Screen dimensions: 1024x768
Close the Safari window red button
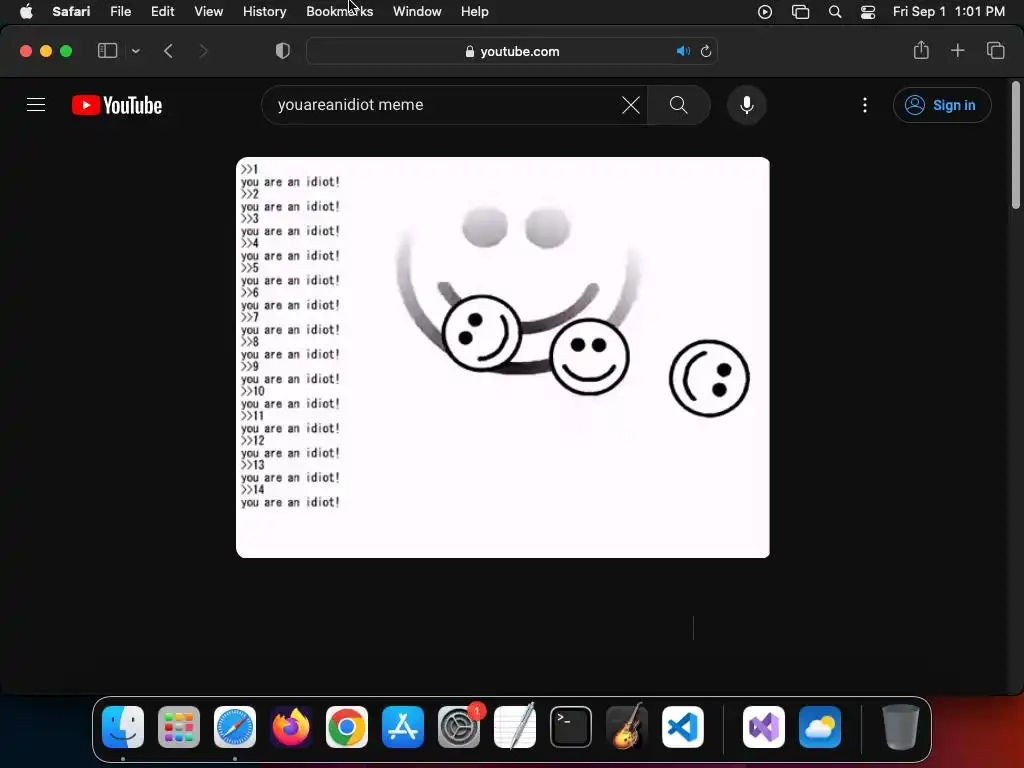tap(26, 51)
